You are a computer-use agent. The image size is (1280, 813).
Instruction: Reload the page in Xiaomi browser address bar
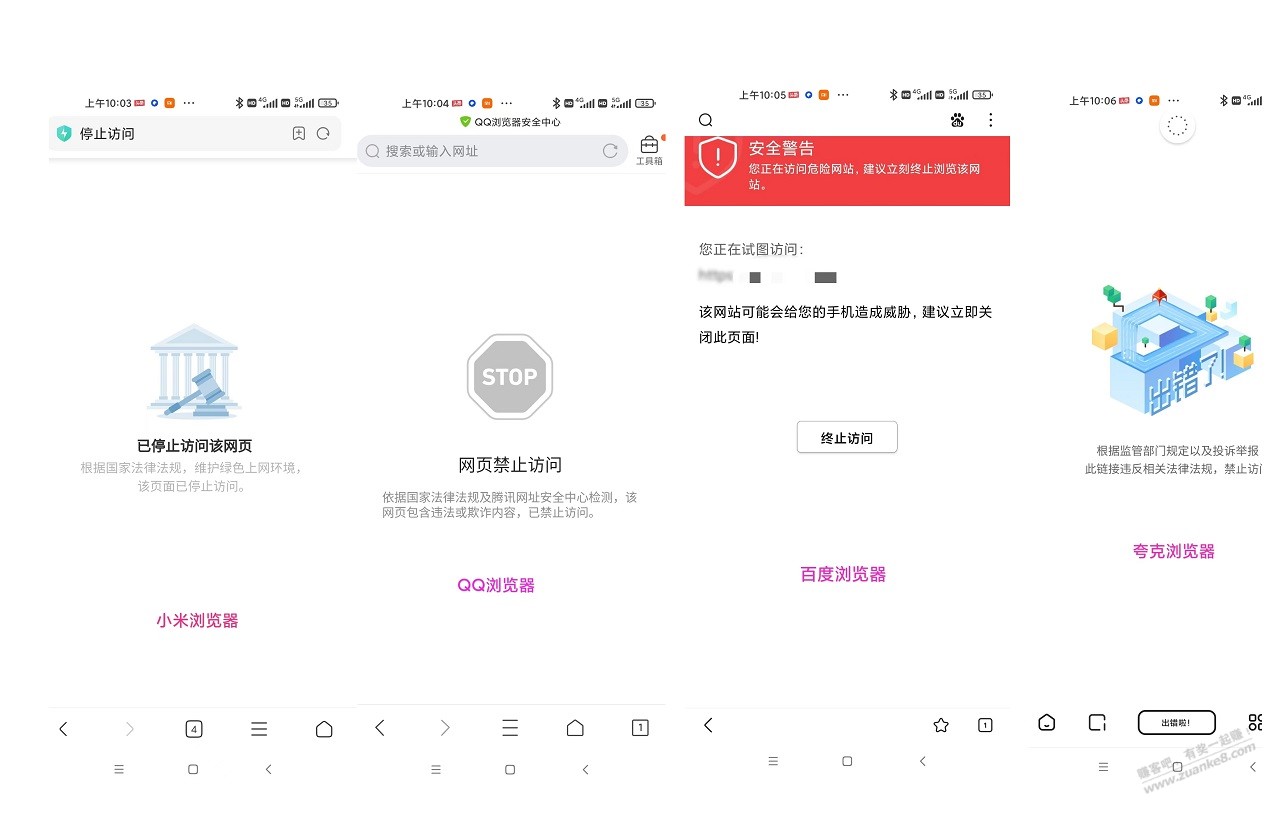tap(323, 133)
